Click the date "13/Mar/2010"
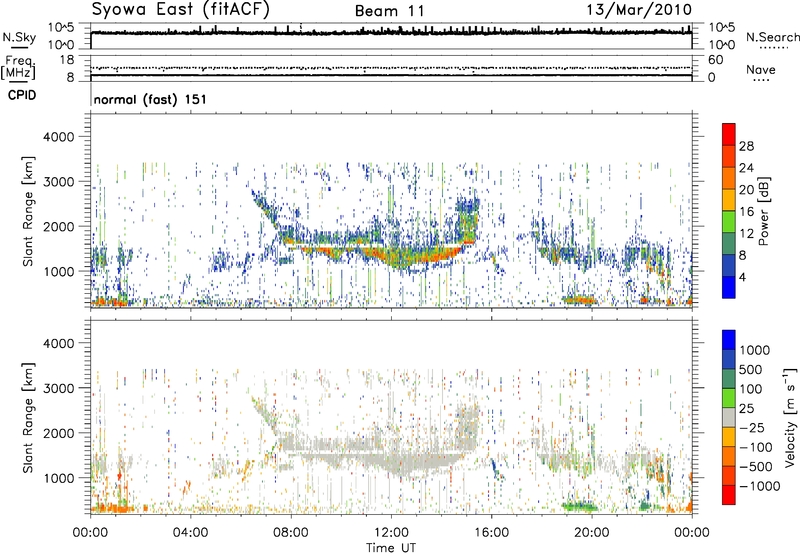The width and height of the screenshot is (800, 554). click(639, 10)
